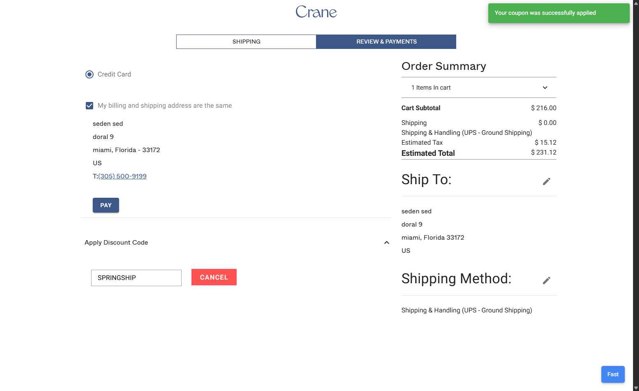Click the PAY button
This screenshot has width=639, height=391.
coord(106,205)
